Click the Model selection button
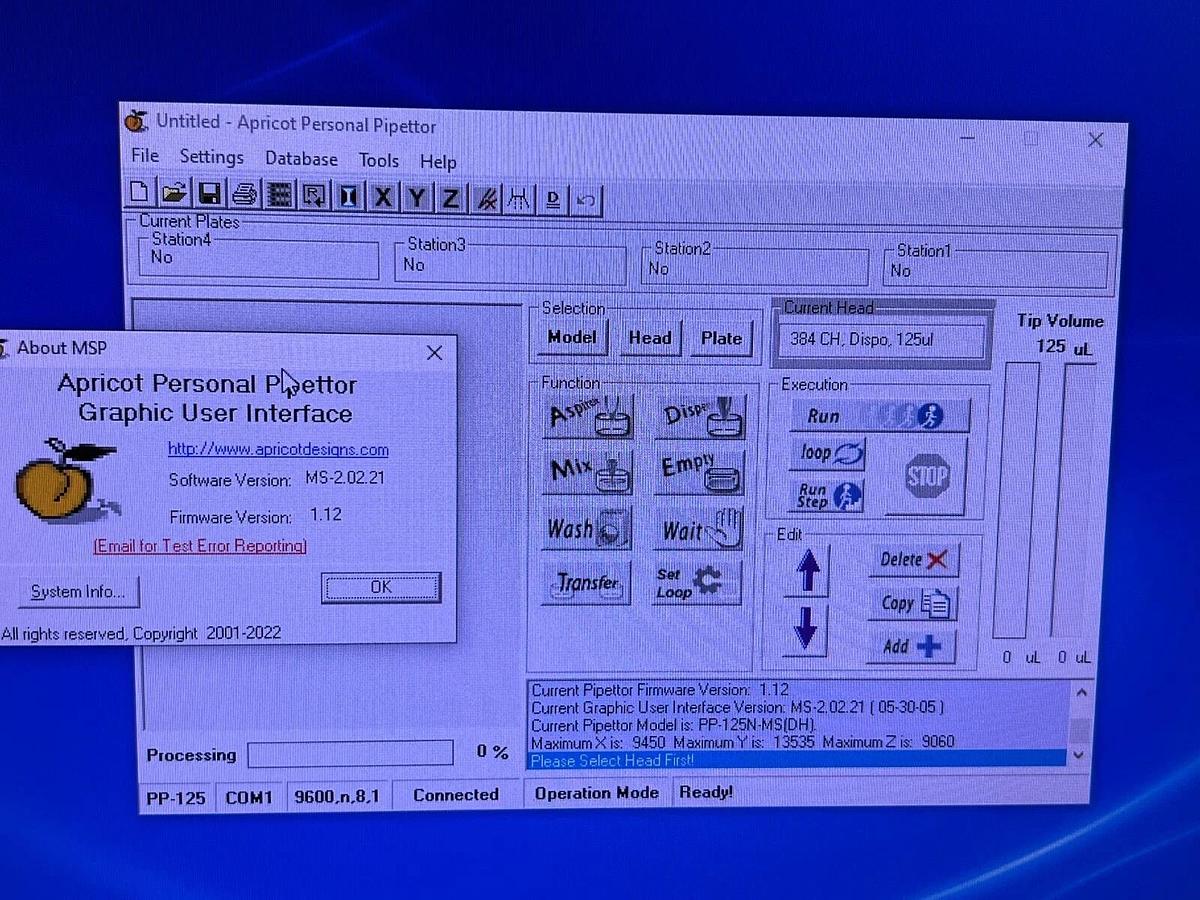Image resolution: width=1200 pixels, height=900 pixels. (x=572, y=338)
